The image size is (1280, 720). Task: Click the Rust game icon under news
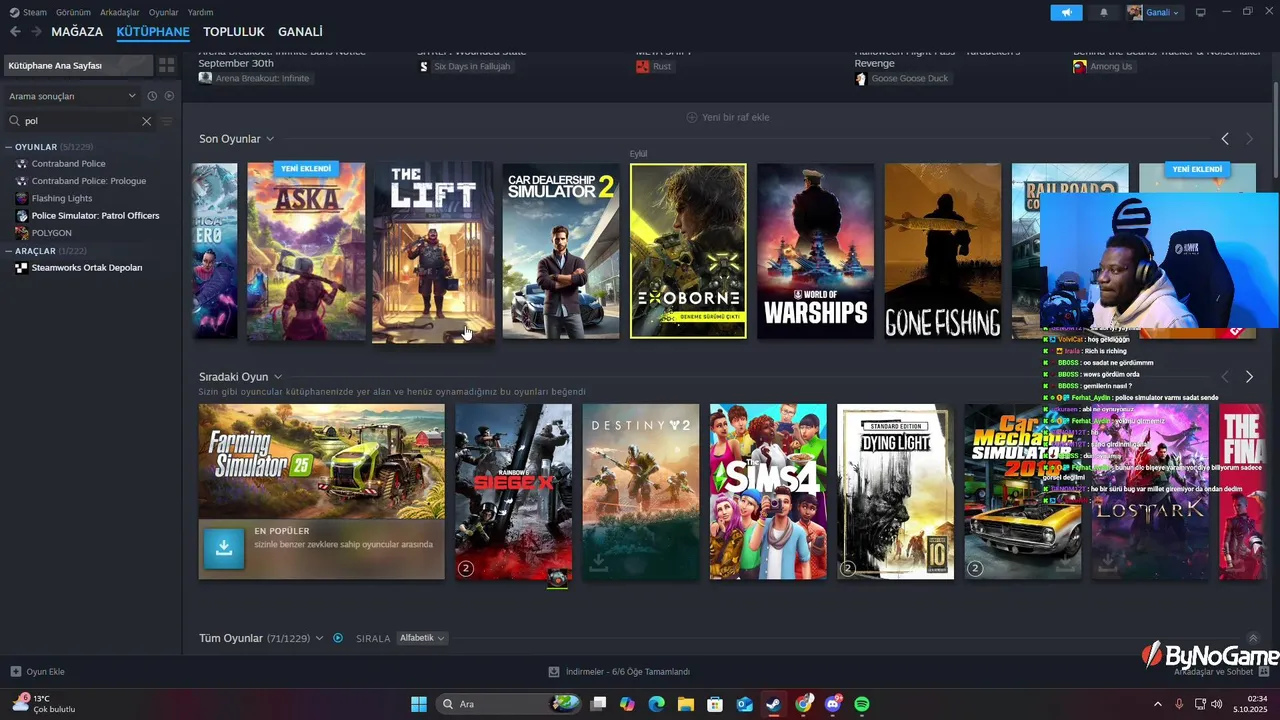(643, 66)
